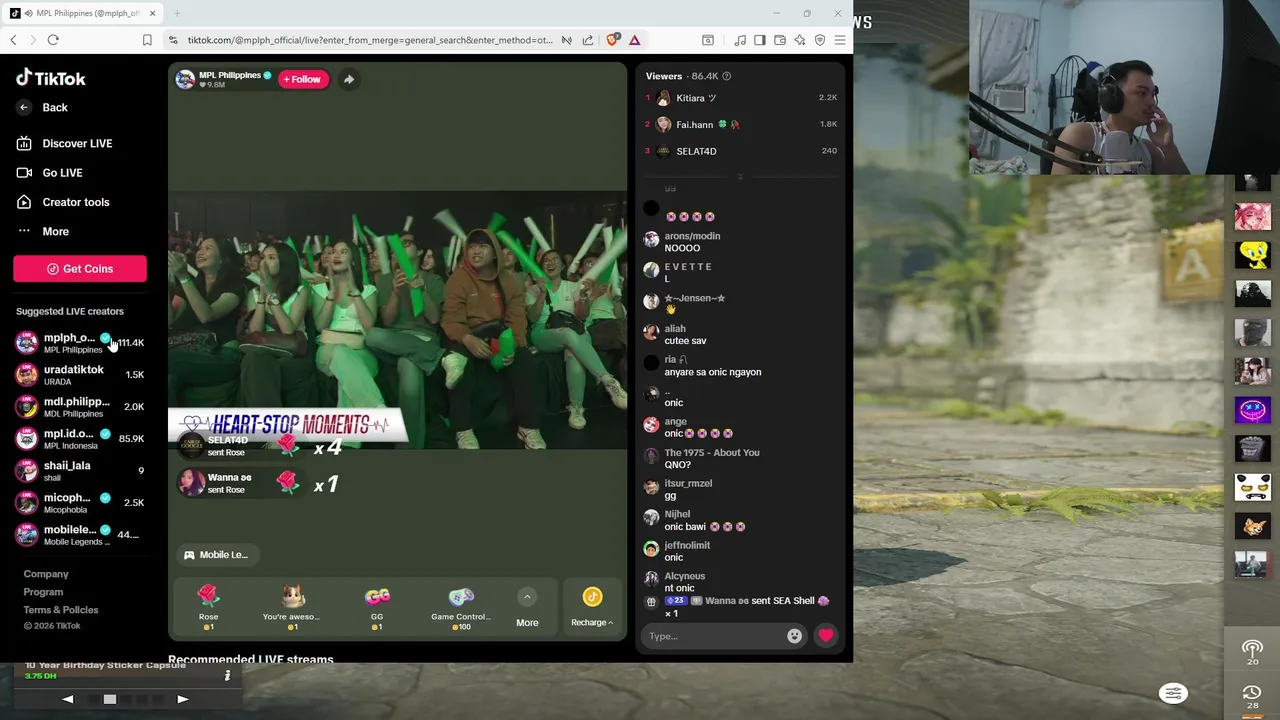Open the TikTok logo home link
The image size is (1280, 720).
click(x=51, y=78)
